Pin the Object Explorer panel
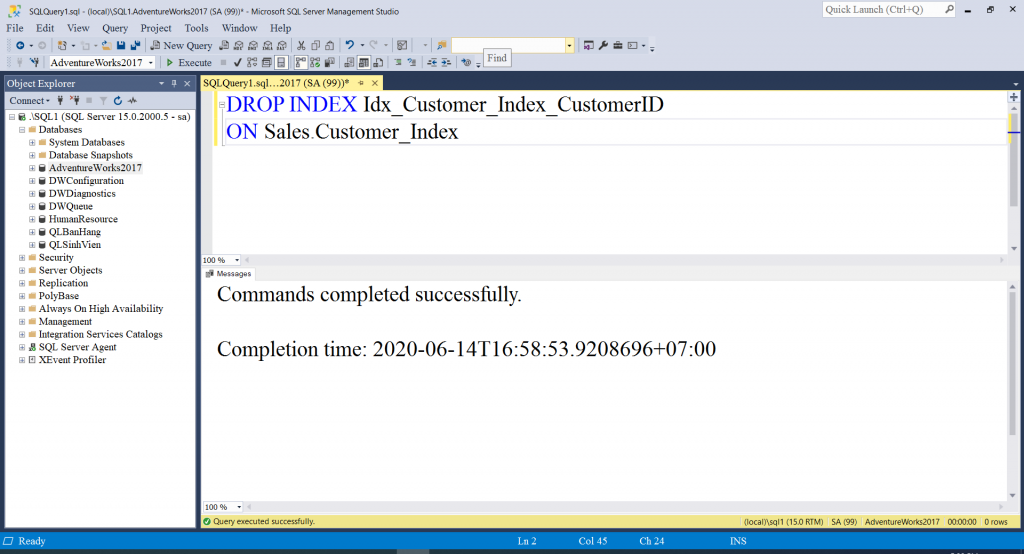Viewport: 1024px width, 554px height. pos(174,83)
